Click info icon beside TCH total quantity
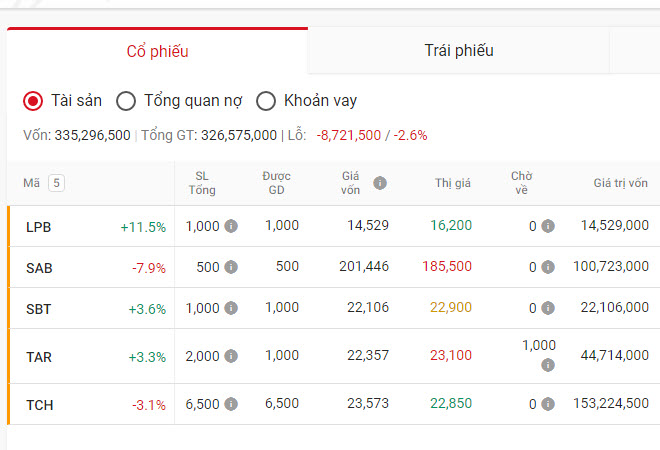The height and width of the screenshot is (450, 660). pyautogui.click(x=231, y=405)
